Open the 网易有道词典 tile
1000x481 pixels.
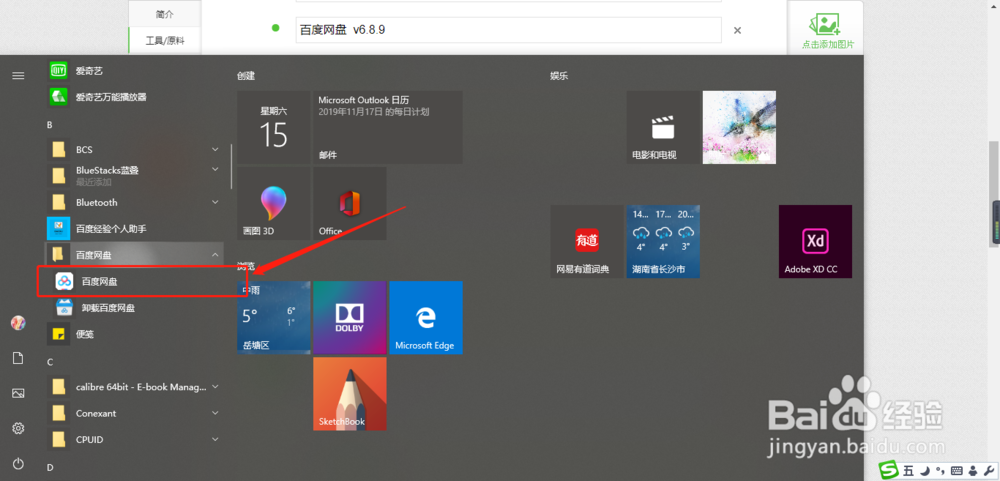coord(587,241)
